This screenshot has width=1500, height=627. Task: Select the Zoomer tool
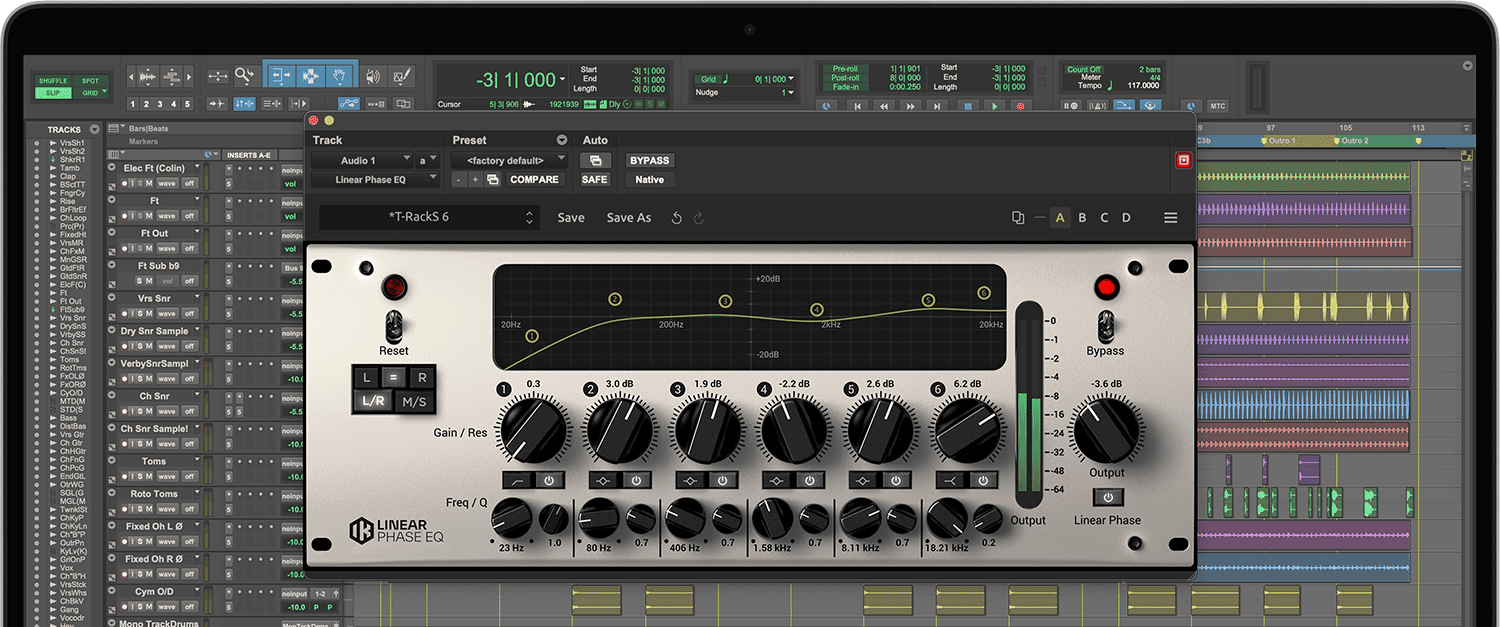[x=245, y=76]
